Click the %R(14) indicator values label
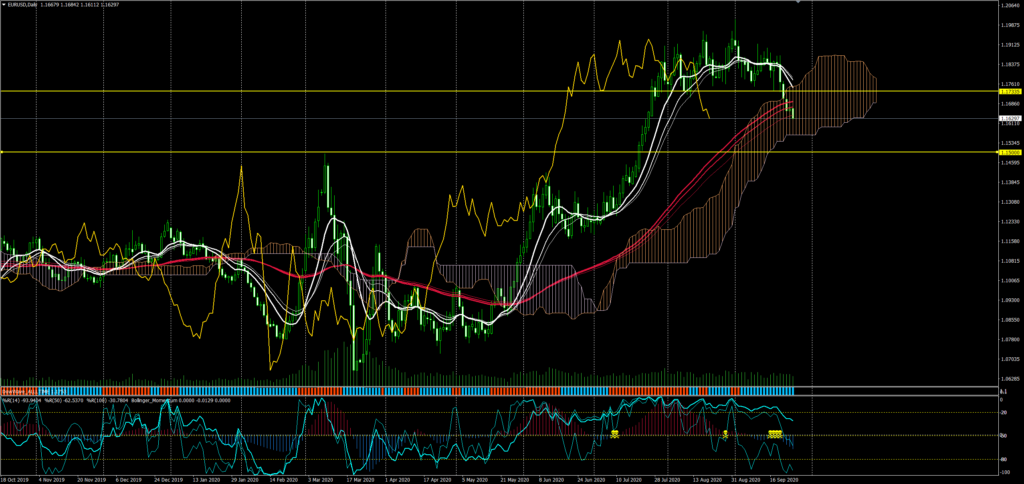This screenshot has width=1024, height=484. click(22, 401)
